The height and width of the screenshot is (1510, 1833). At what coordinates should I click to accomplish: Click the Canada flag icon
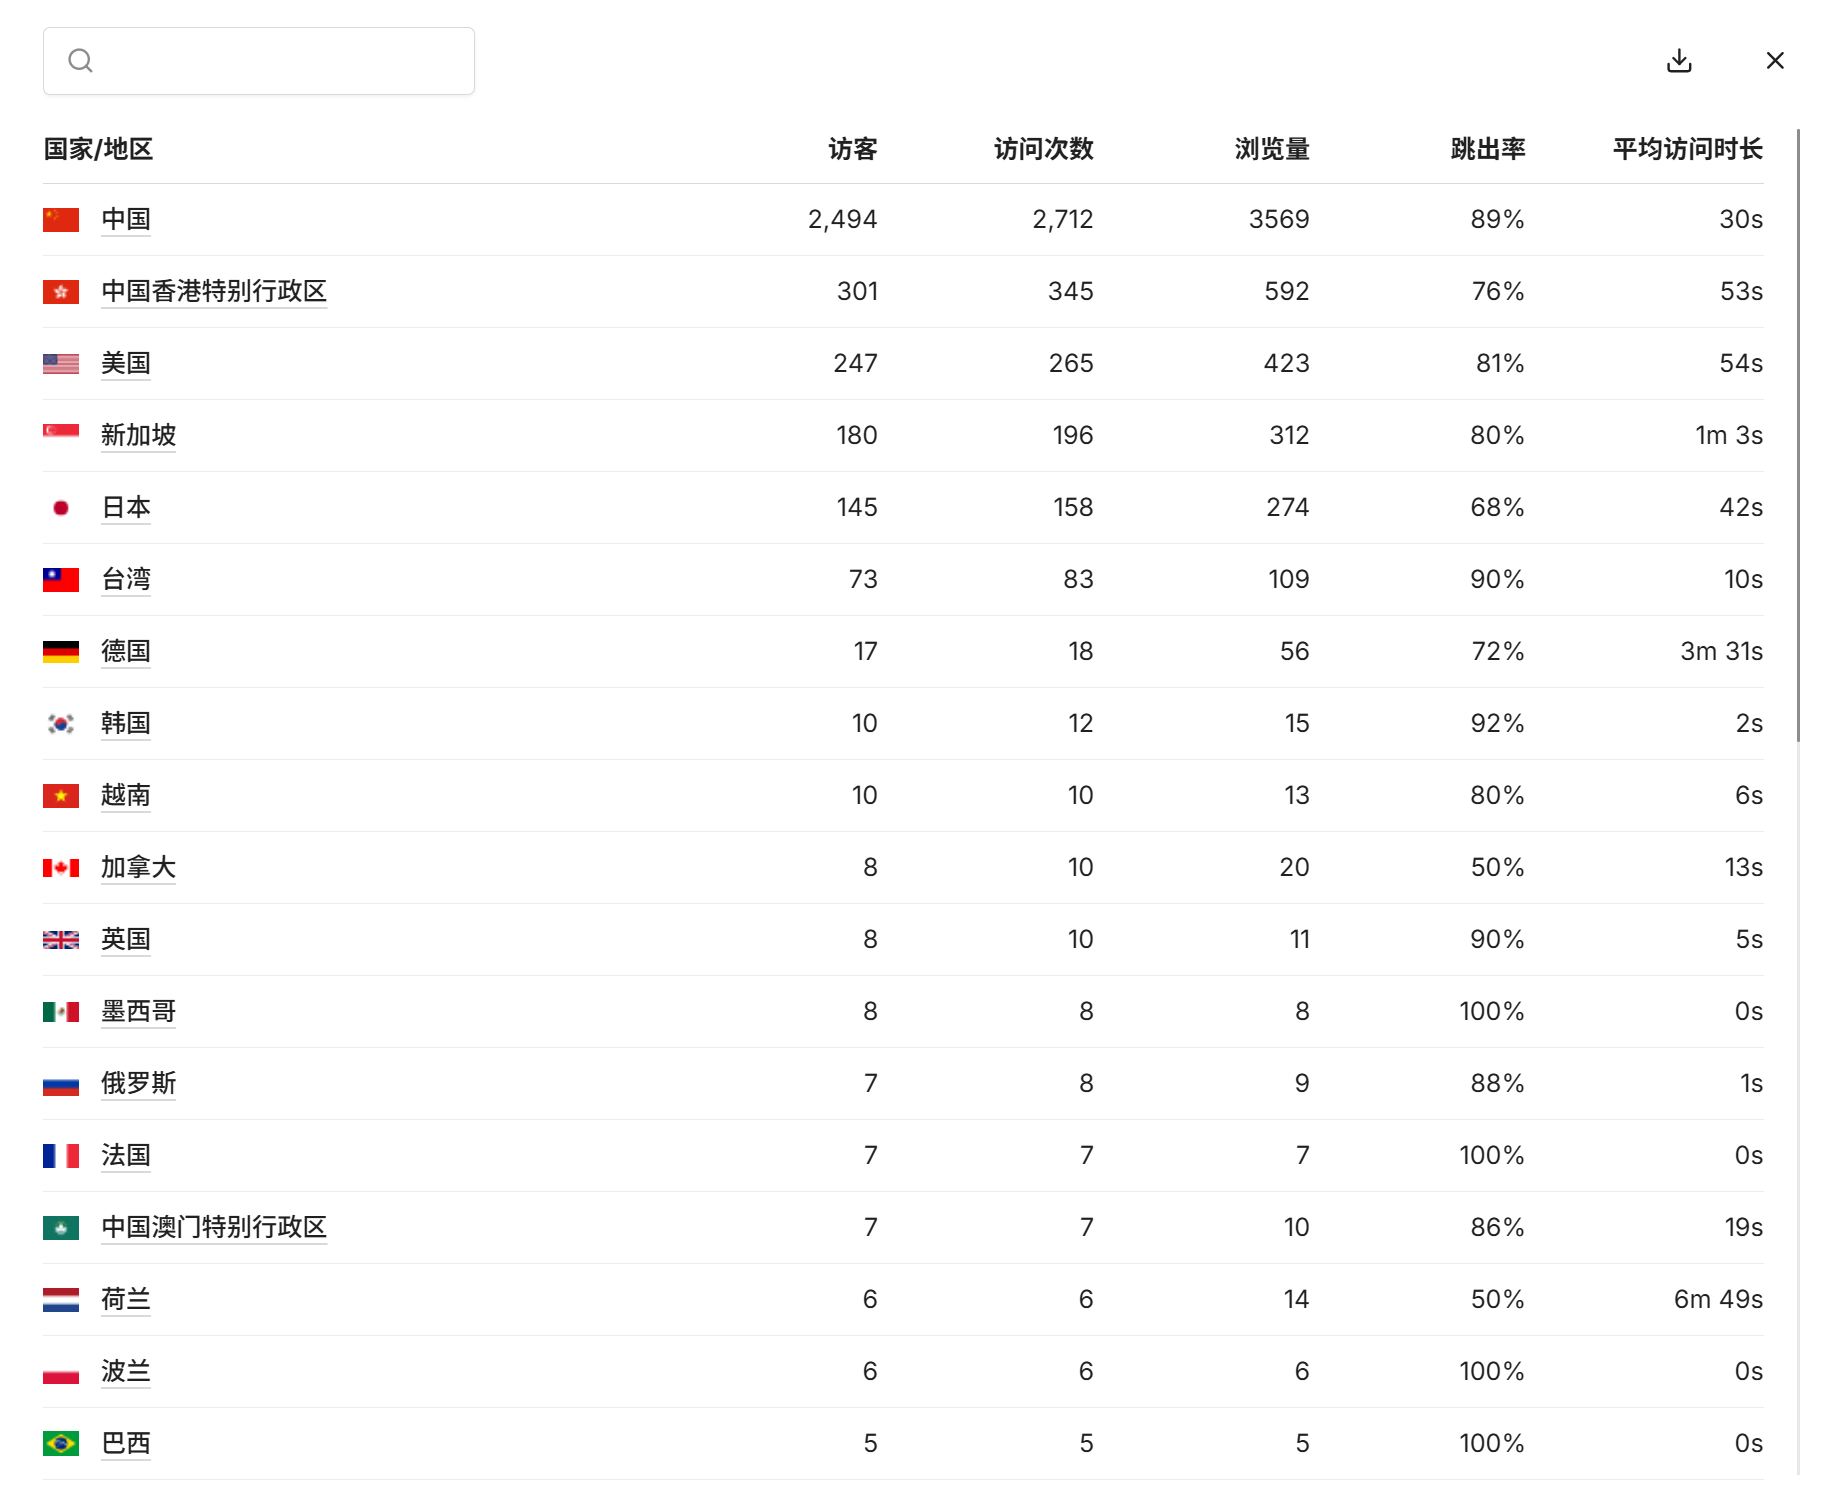pos(61,868)
